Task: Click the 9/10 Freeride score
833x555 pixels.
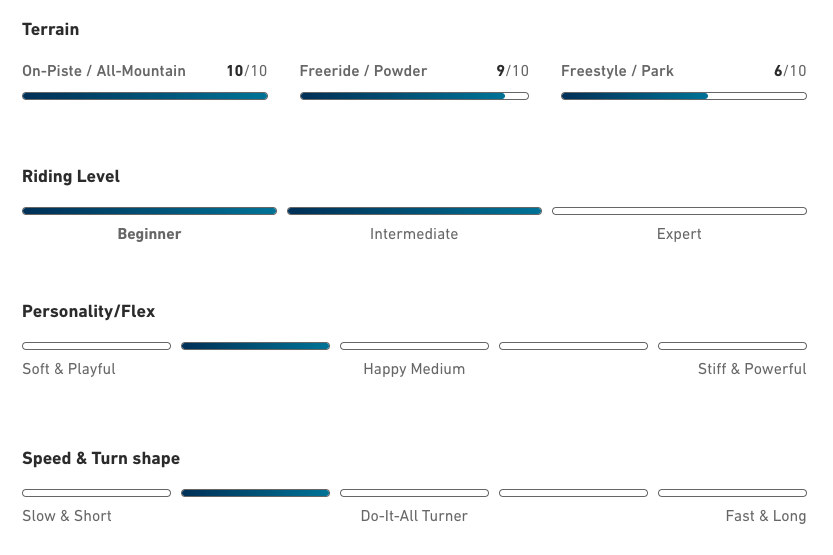Action: pos(512,71)
